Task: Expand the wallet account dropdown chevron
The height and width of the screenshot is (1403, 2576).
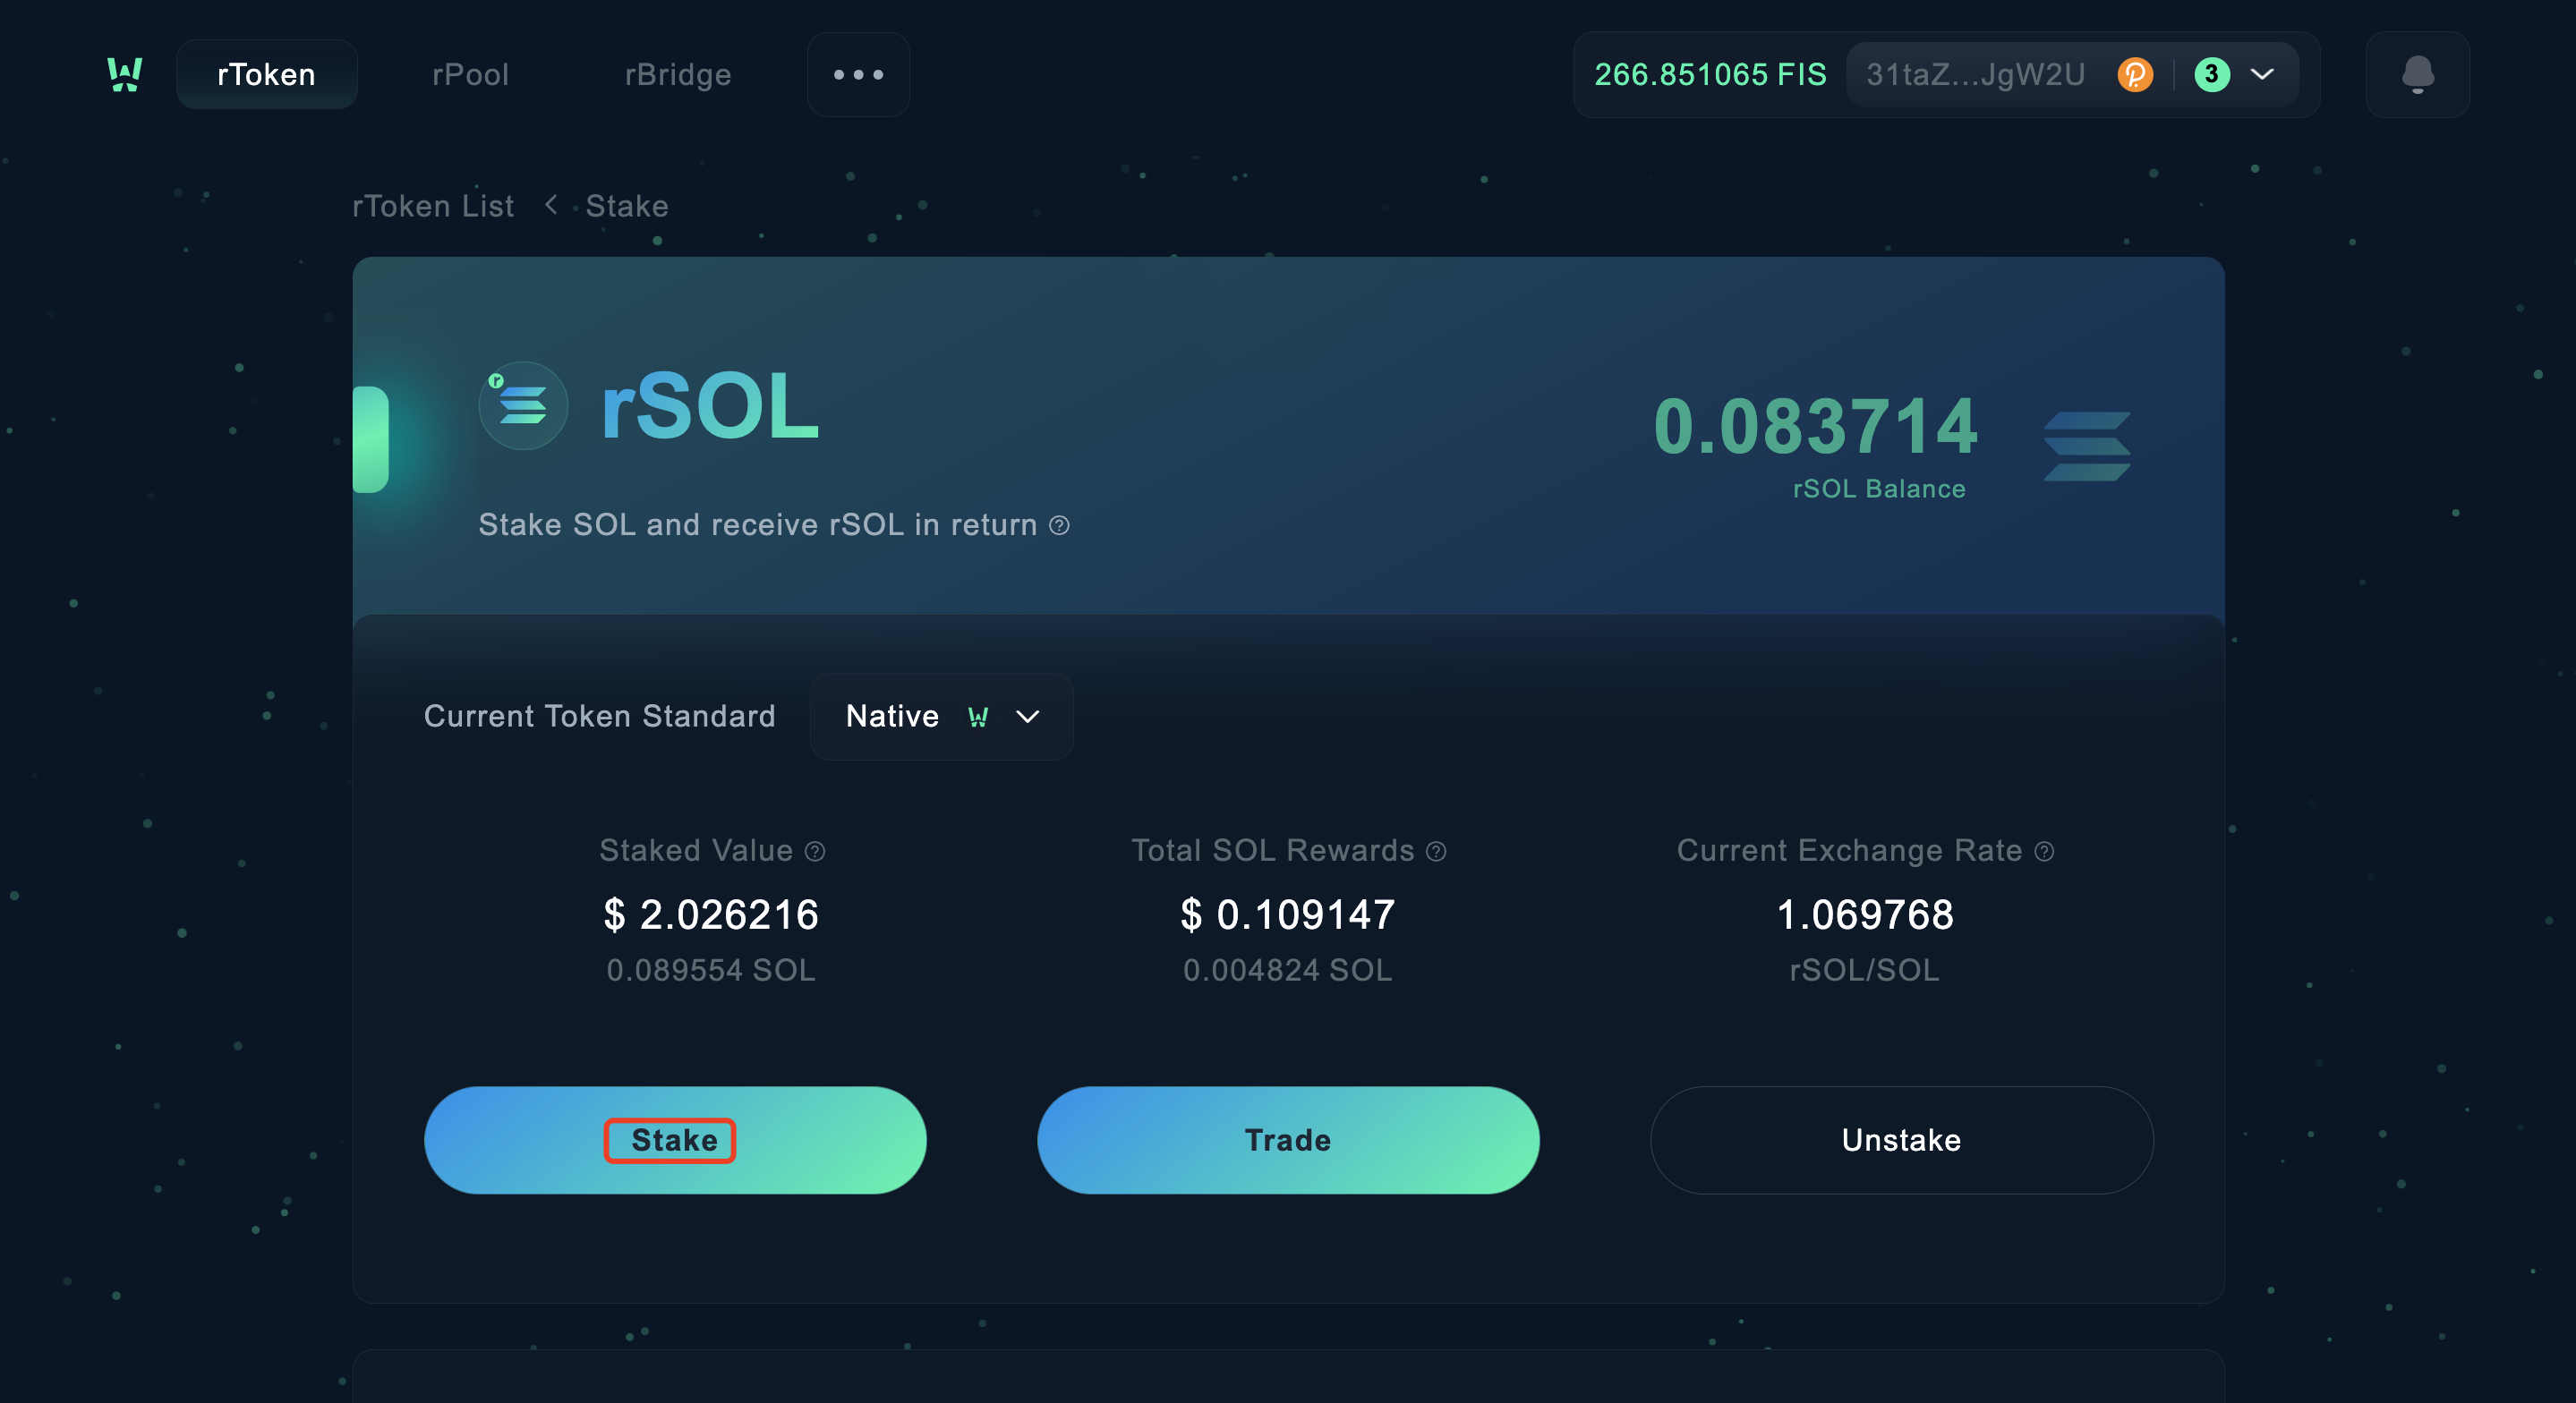Action: click(2262, 75)
